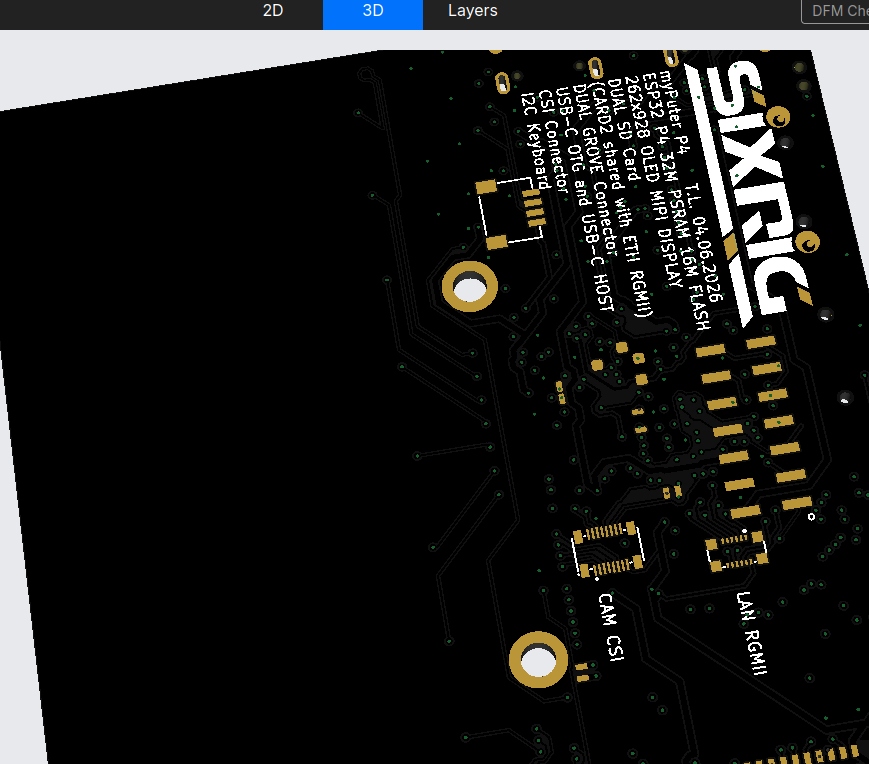Click the lower gold mounting hole

(538, 660)
